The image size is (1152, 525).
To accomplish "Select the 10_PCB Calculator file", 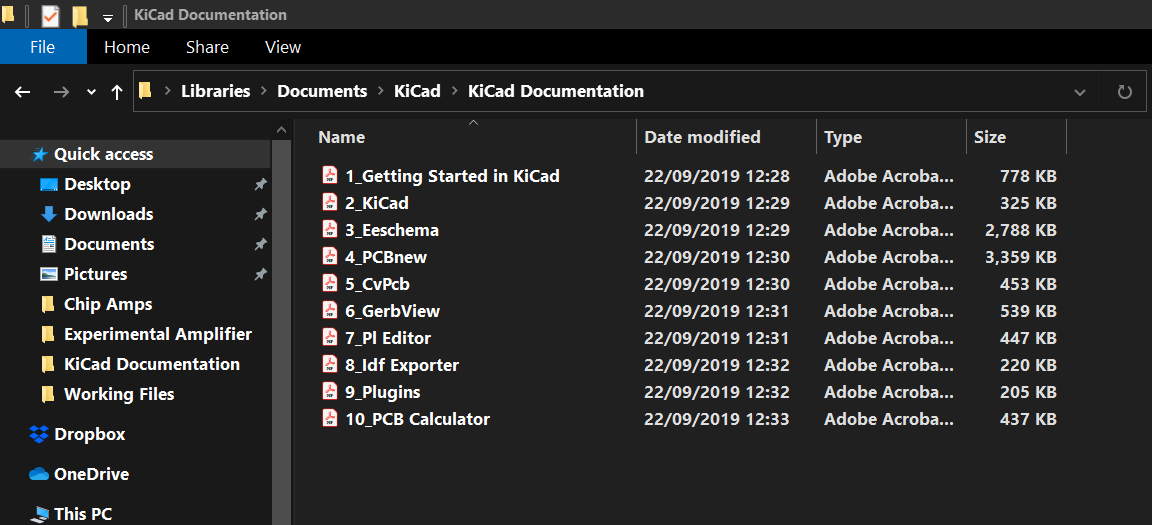I will coord(417,419).
